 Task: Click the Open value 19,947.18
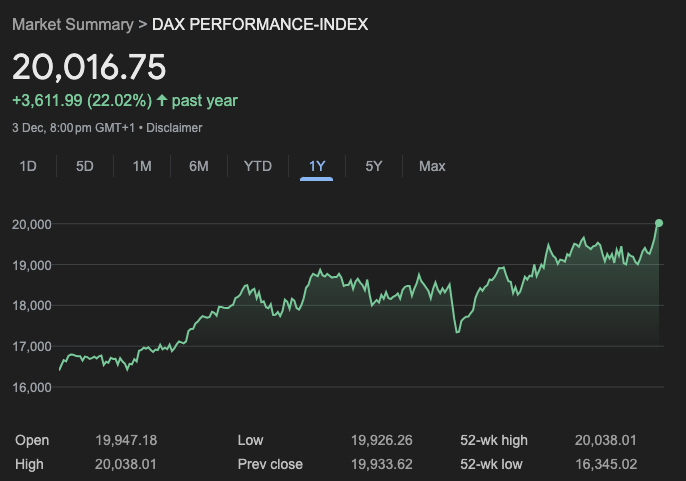(x=126, y=440)
